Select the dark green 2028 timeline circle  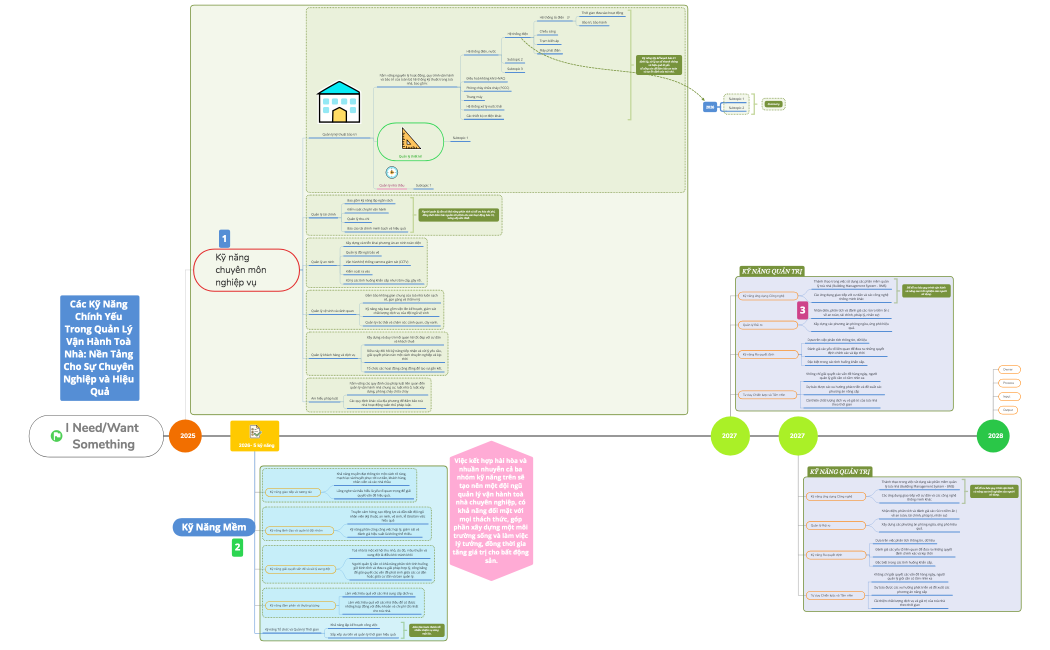pos(995,436)
